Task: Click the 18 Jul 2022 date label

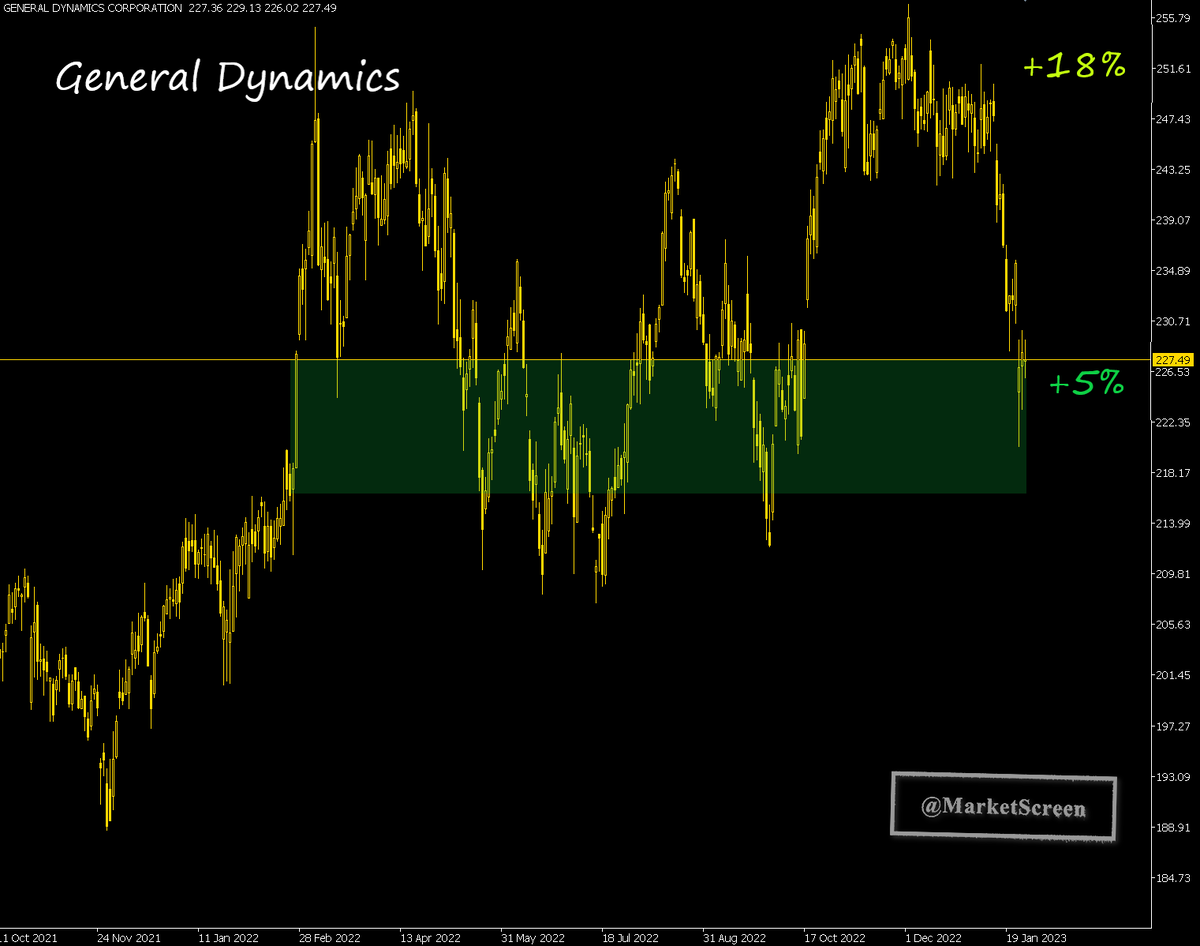Action: (632, 939)
